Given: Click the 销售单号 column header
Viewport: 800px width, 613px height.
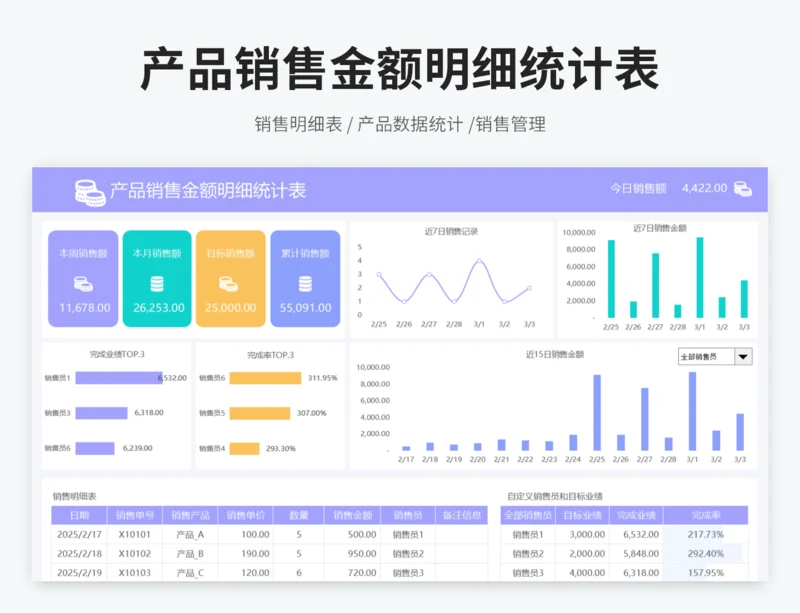Looking at the screenshot, I should tap(135, 515).
